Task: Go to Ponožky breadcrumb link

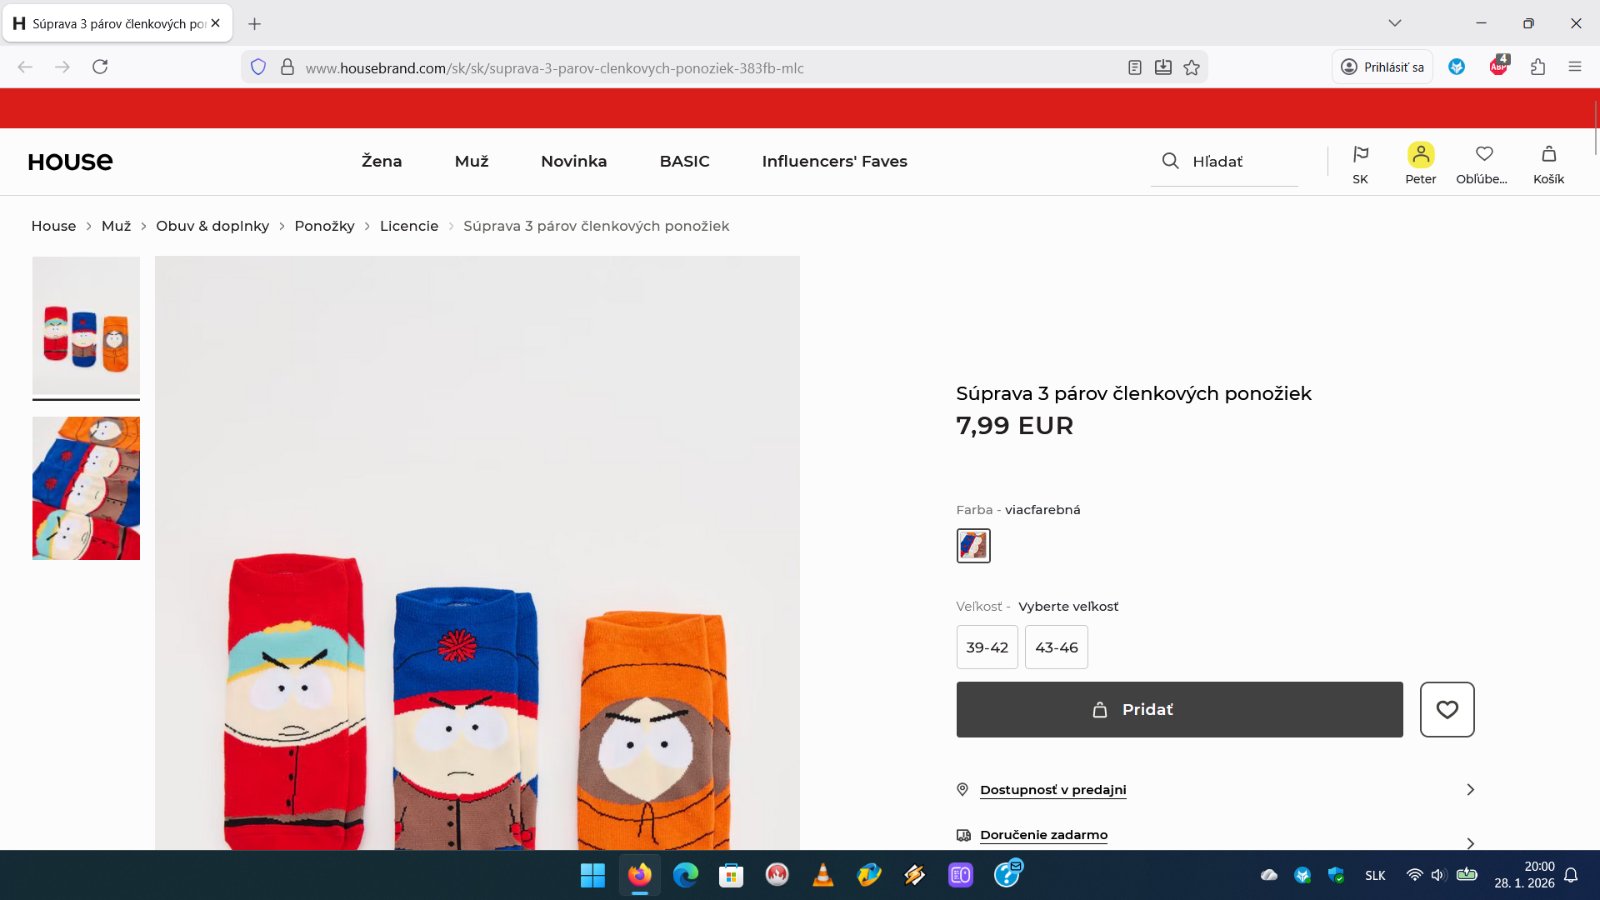Action: 324,226
